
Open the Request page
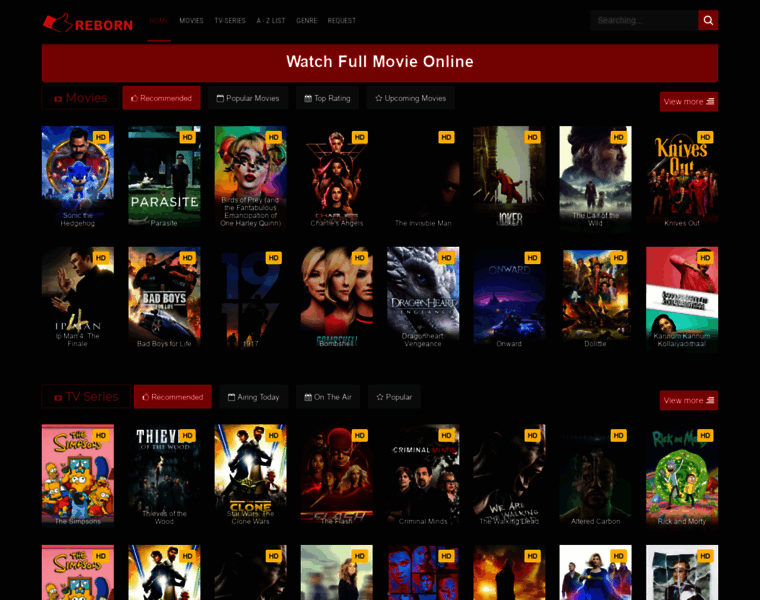(342, 21)
